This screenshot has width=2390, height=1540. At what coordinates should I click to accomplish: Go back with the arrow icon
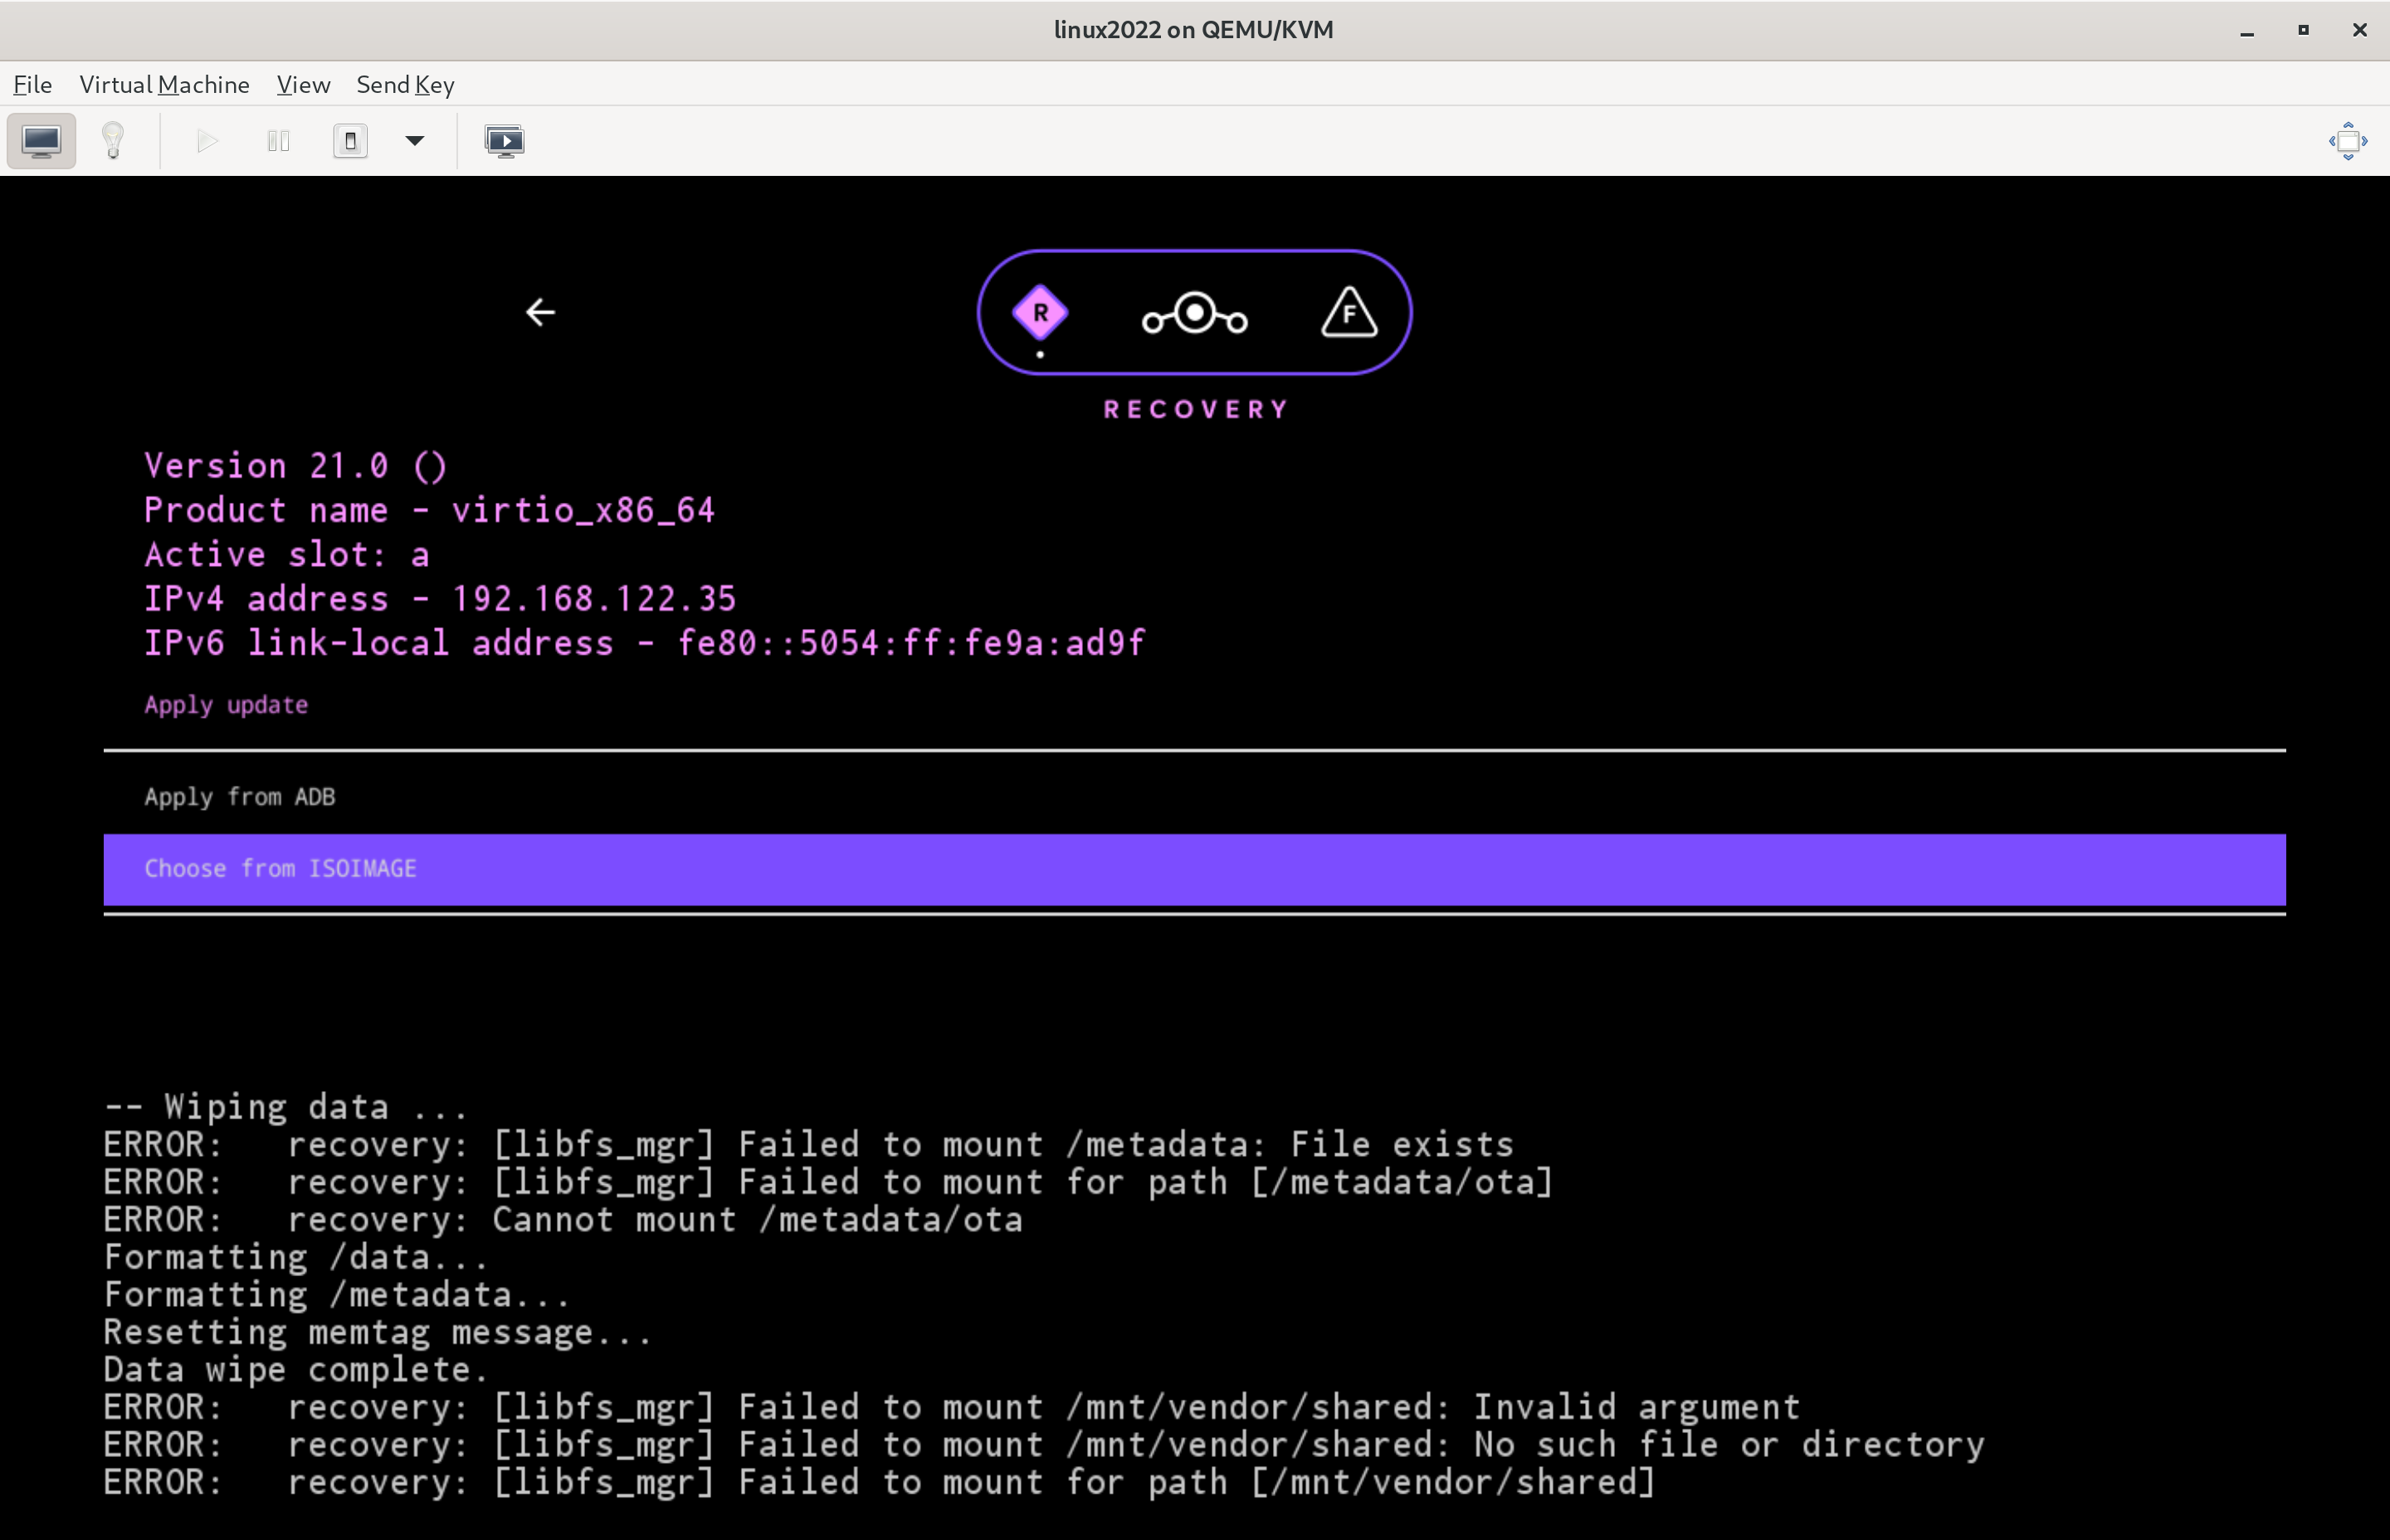[x=541, y=313]
